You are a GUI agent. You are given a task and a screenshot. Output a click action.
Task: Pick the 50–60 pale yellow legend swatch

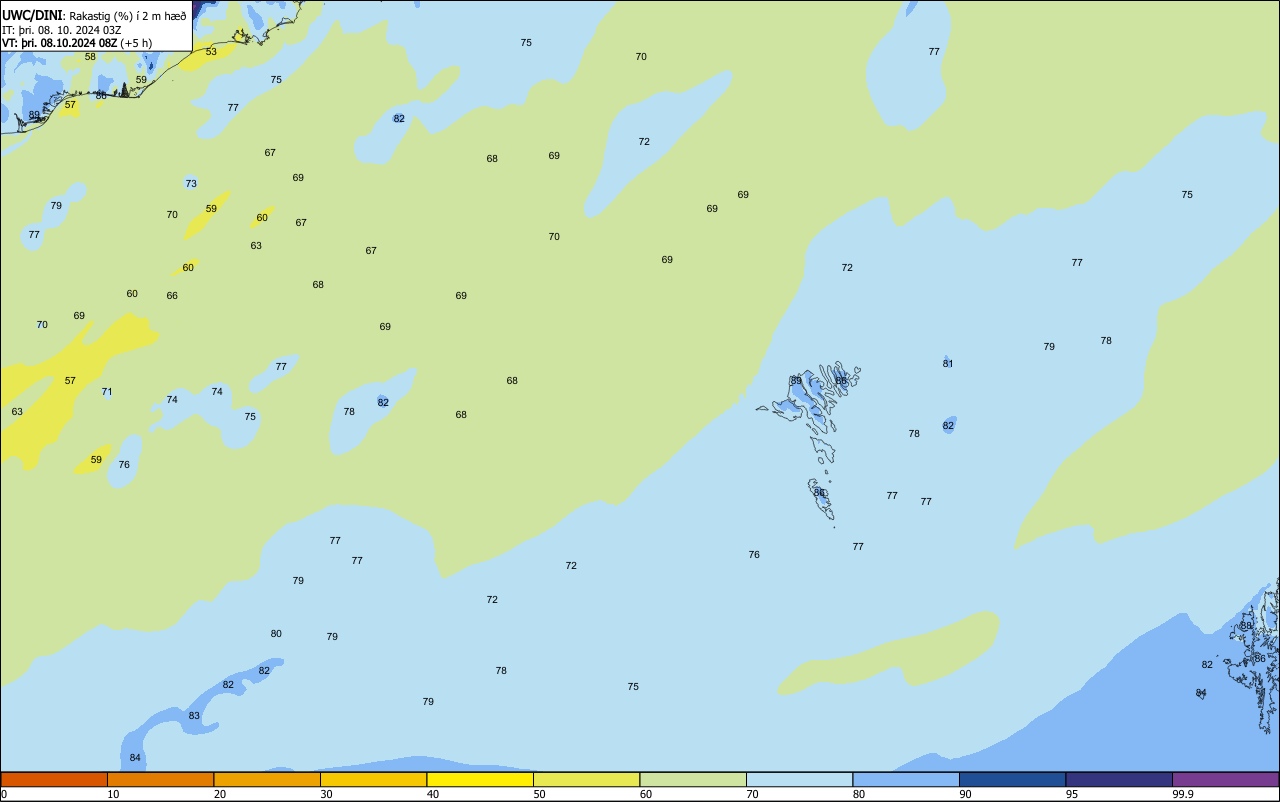(x=586, y=779)
